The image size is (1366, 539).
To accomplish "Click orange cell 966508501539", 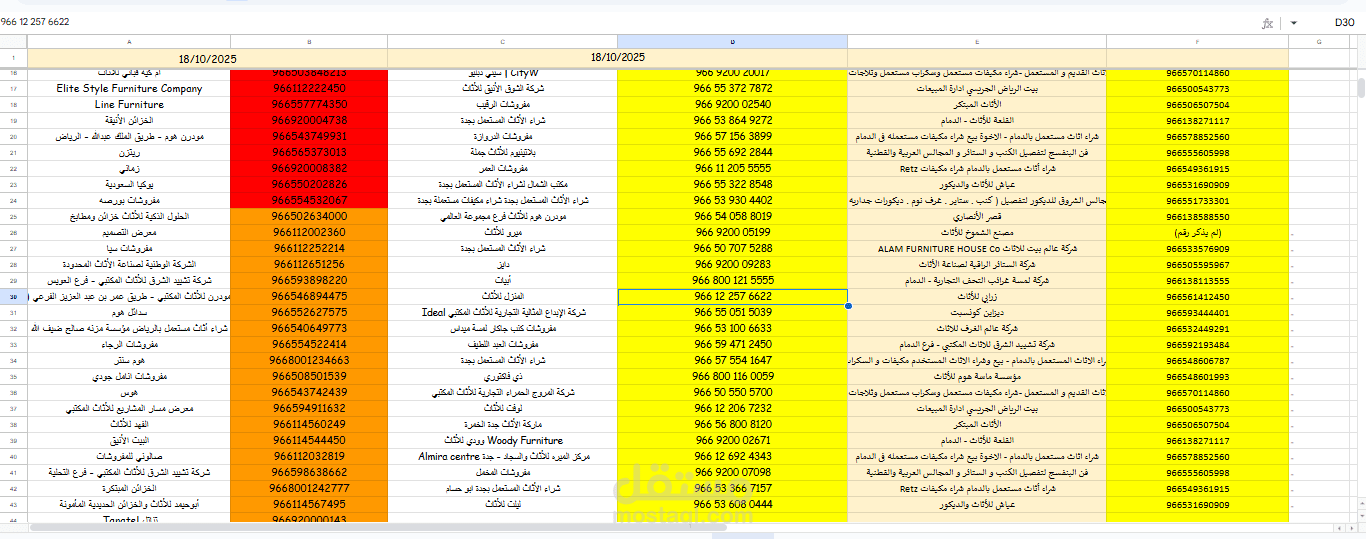I will 309,377.
